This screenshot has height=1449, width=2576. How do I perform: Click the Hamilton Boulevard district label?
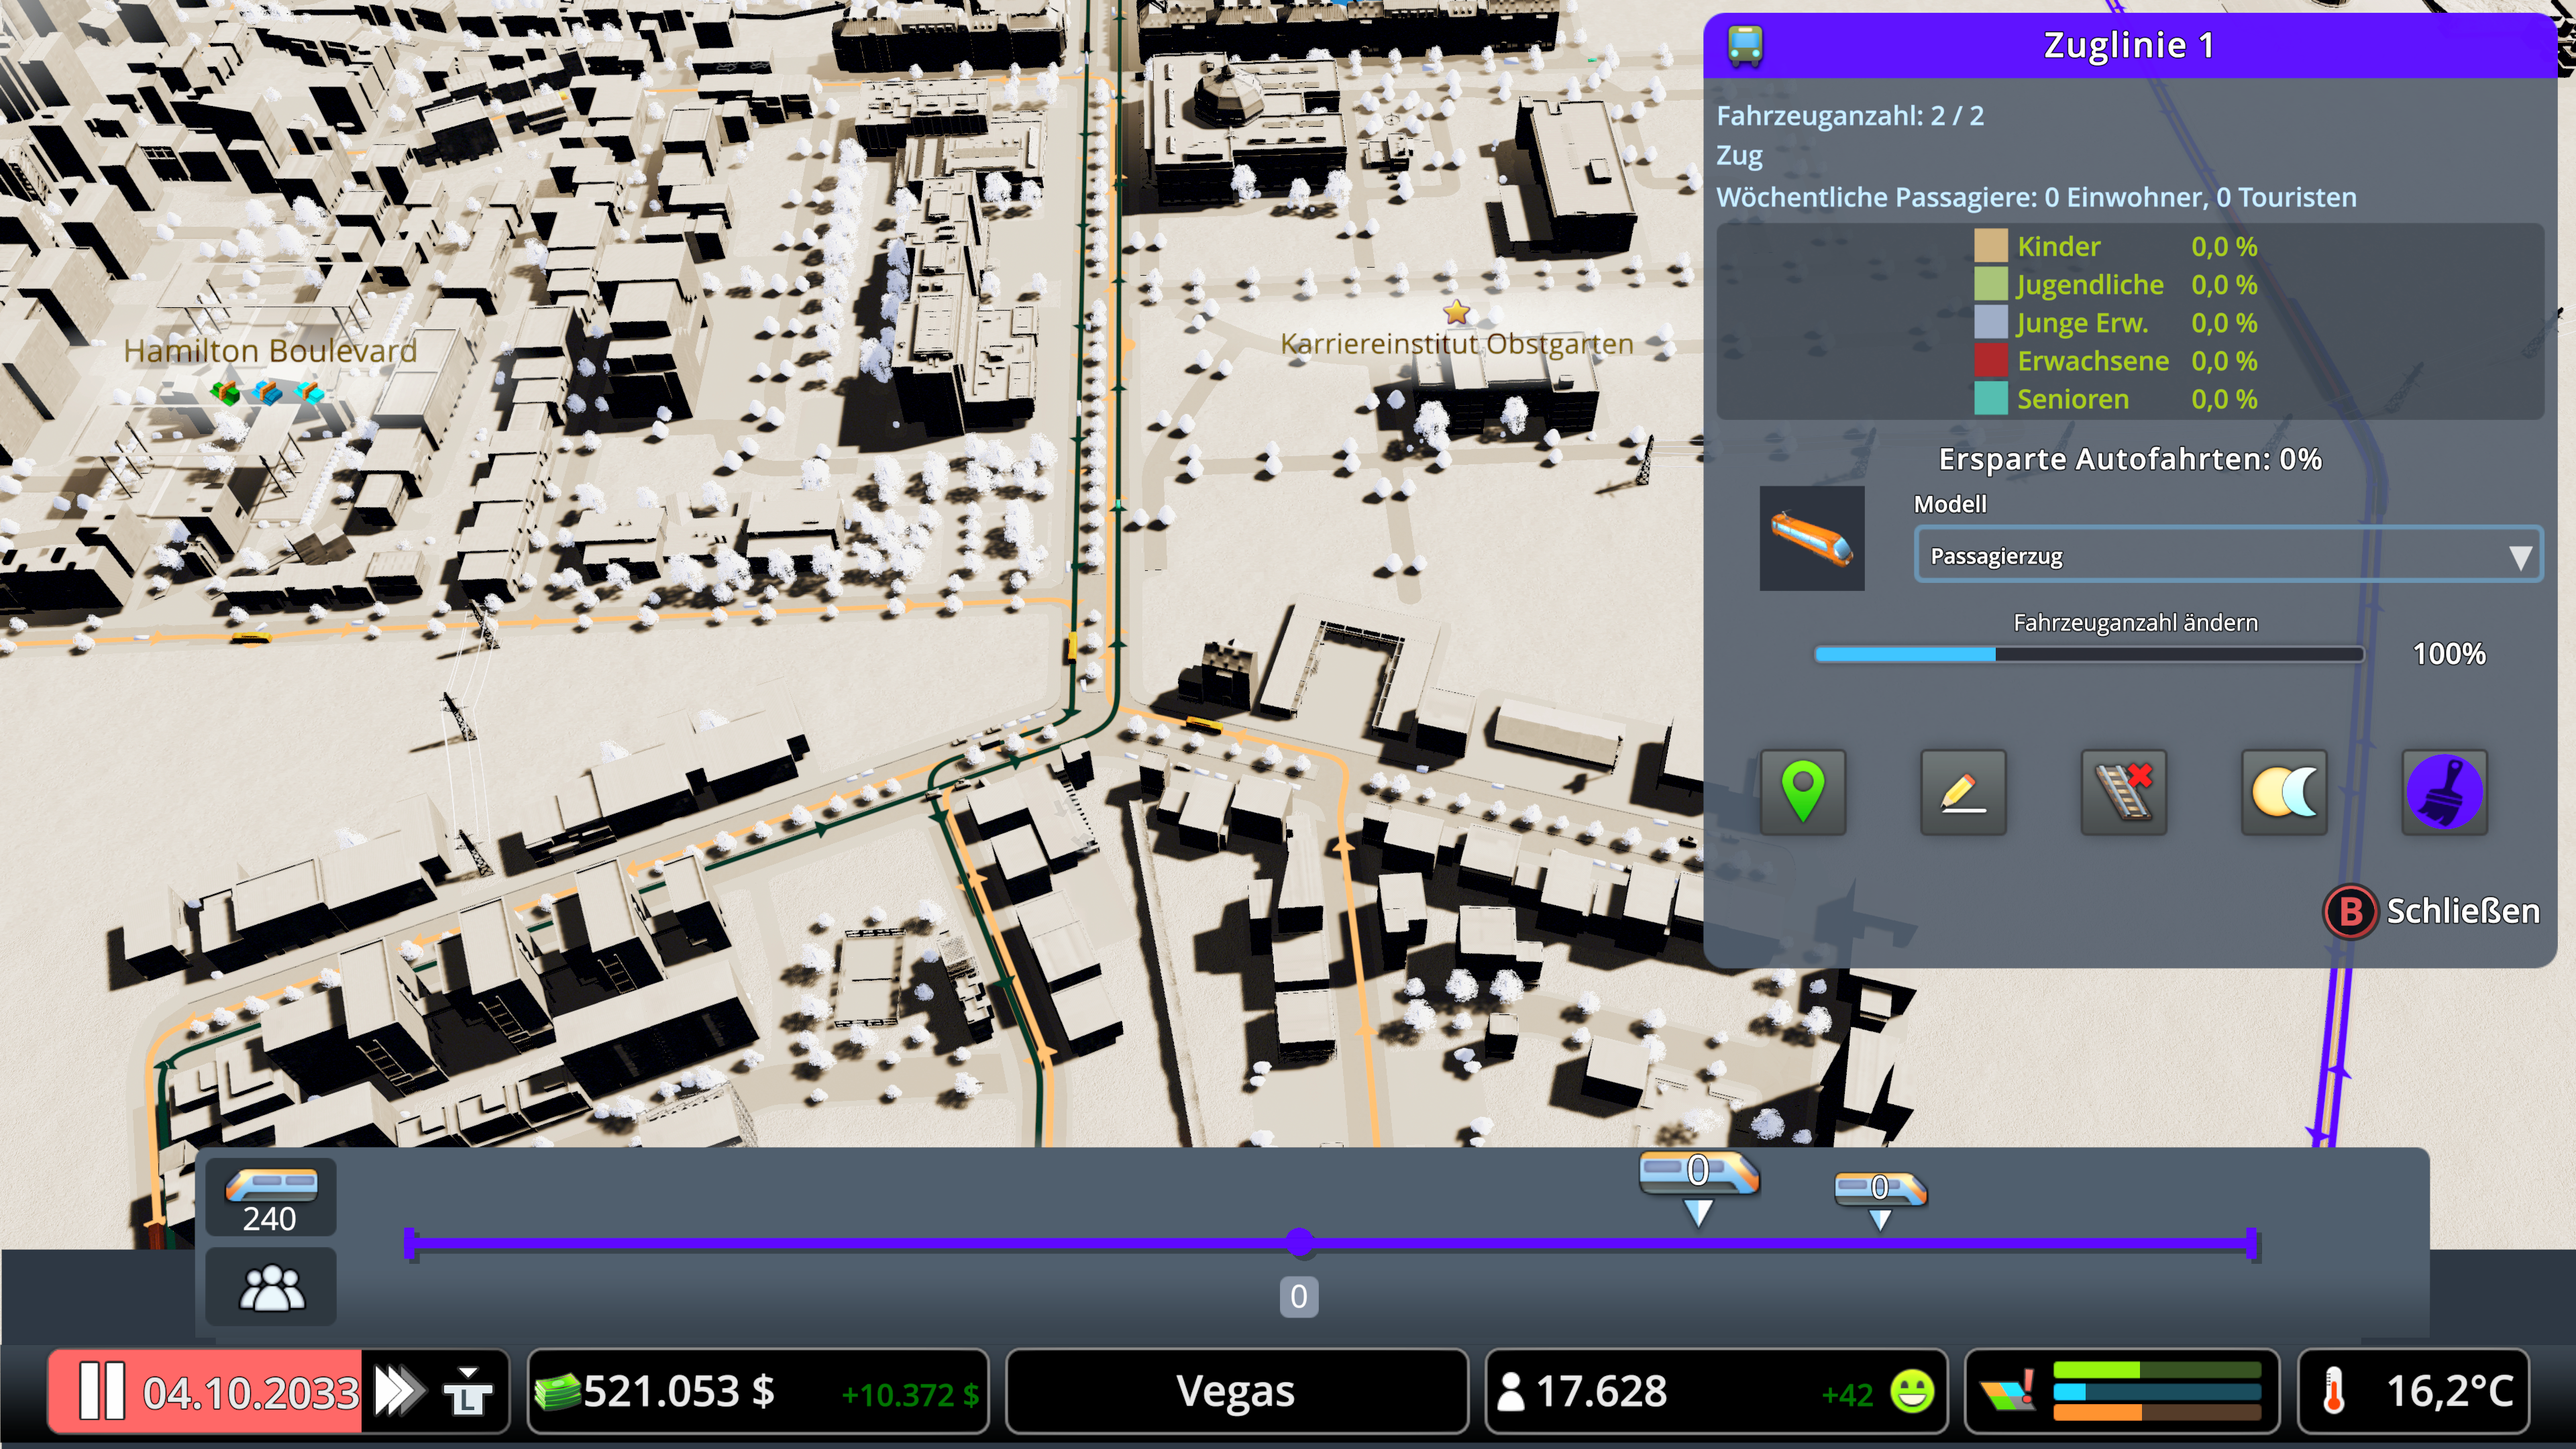[270, 351]
